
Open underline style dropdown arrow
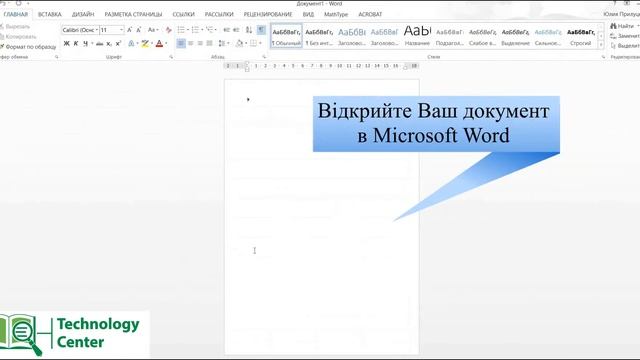92,43
